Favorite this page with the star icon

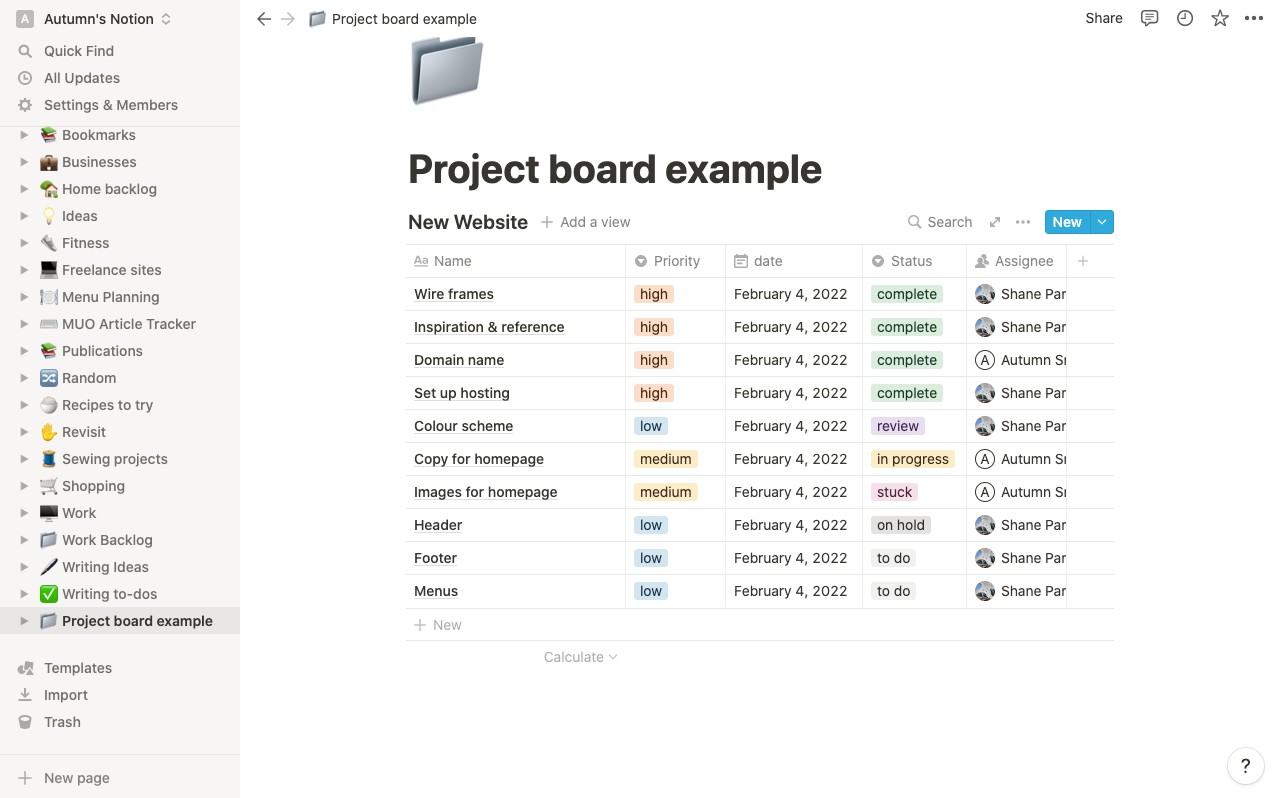click(x=1220, y=18)
